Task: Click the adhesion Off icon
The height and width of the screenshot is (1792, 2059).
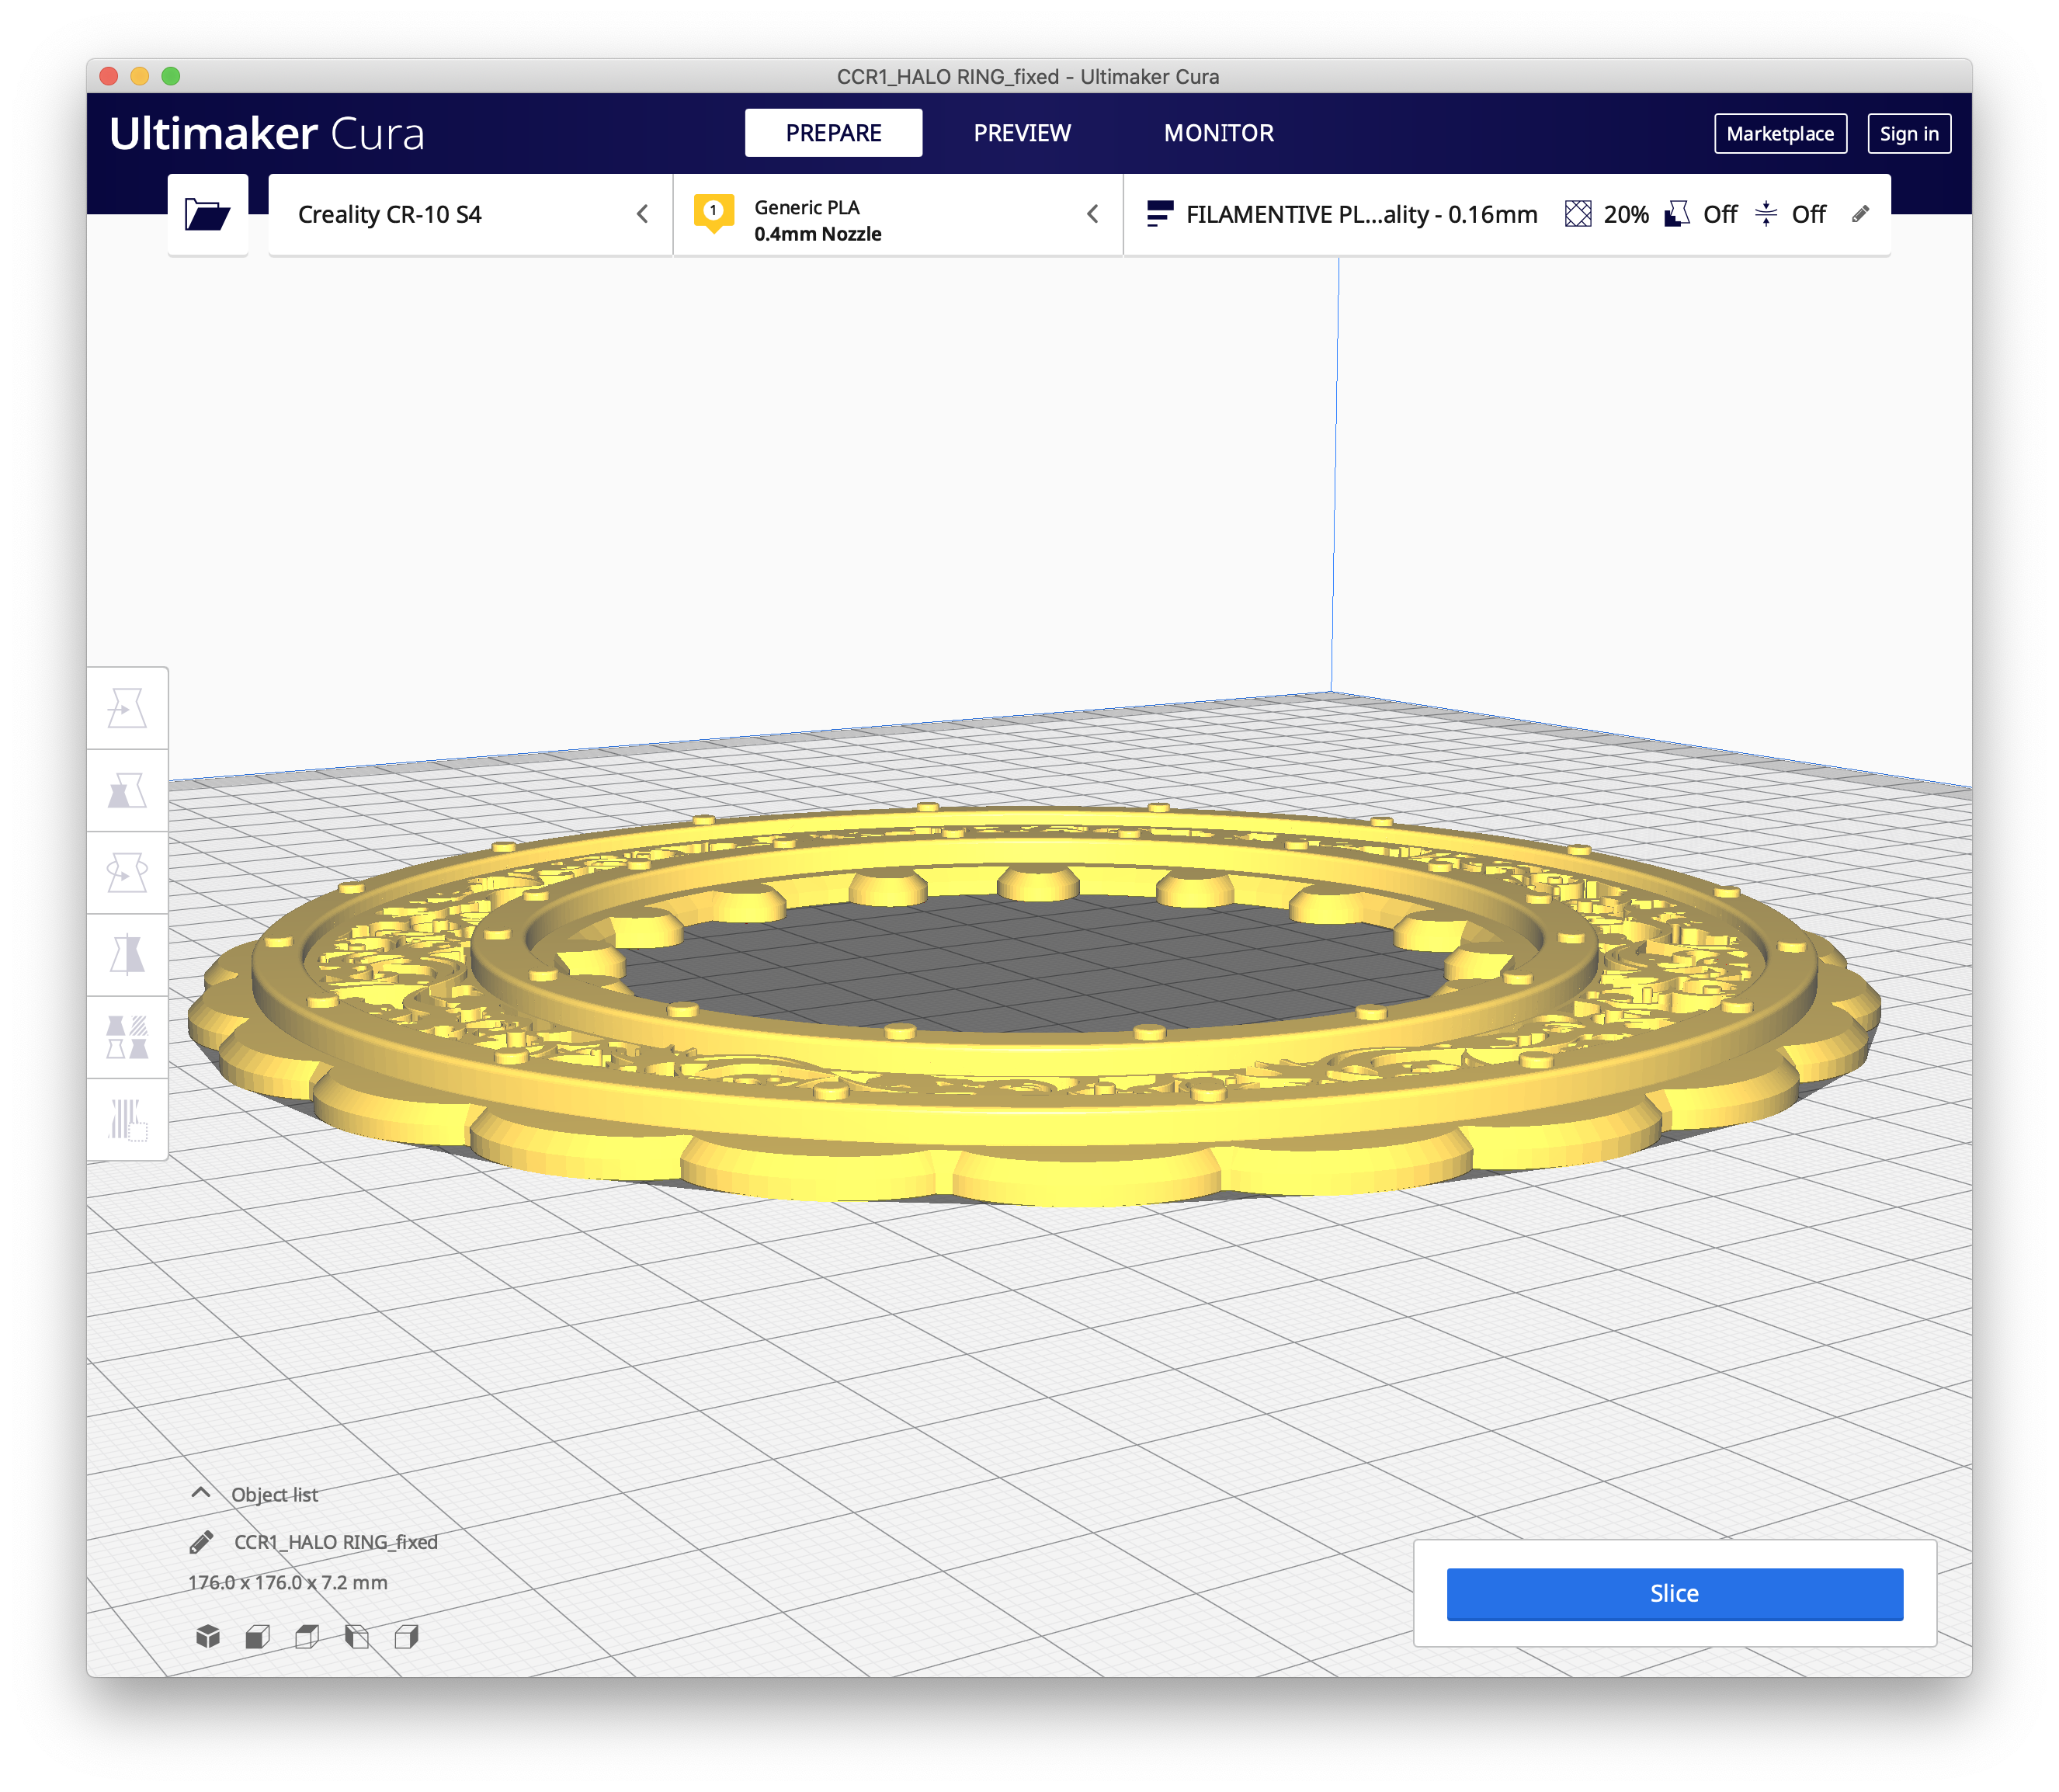Action: [1766, 214]
